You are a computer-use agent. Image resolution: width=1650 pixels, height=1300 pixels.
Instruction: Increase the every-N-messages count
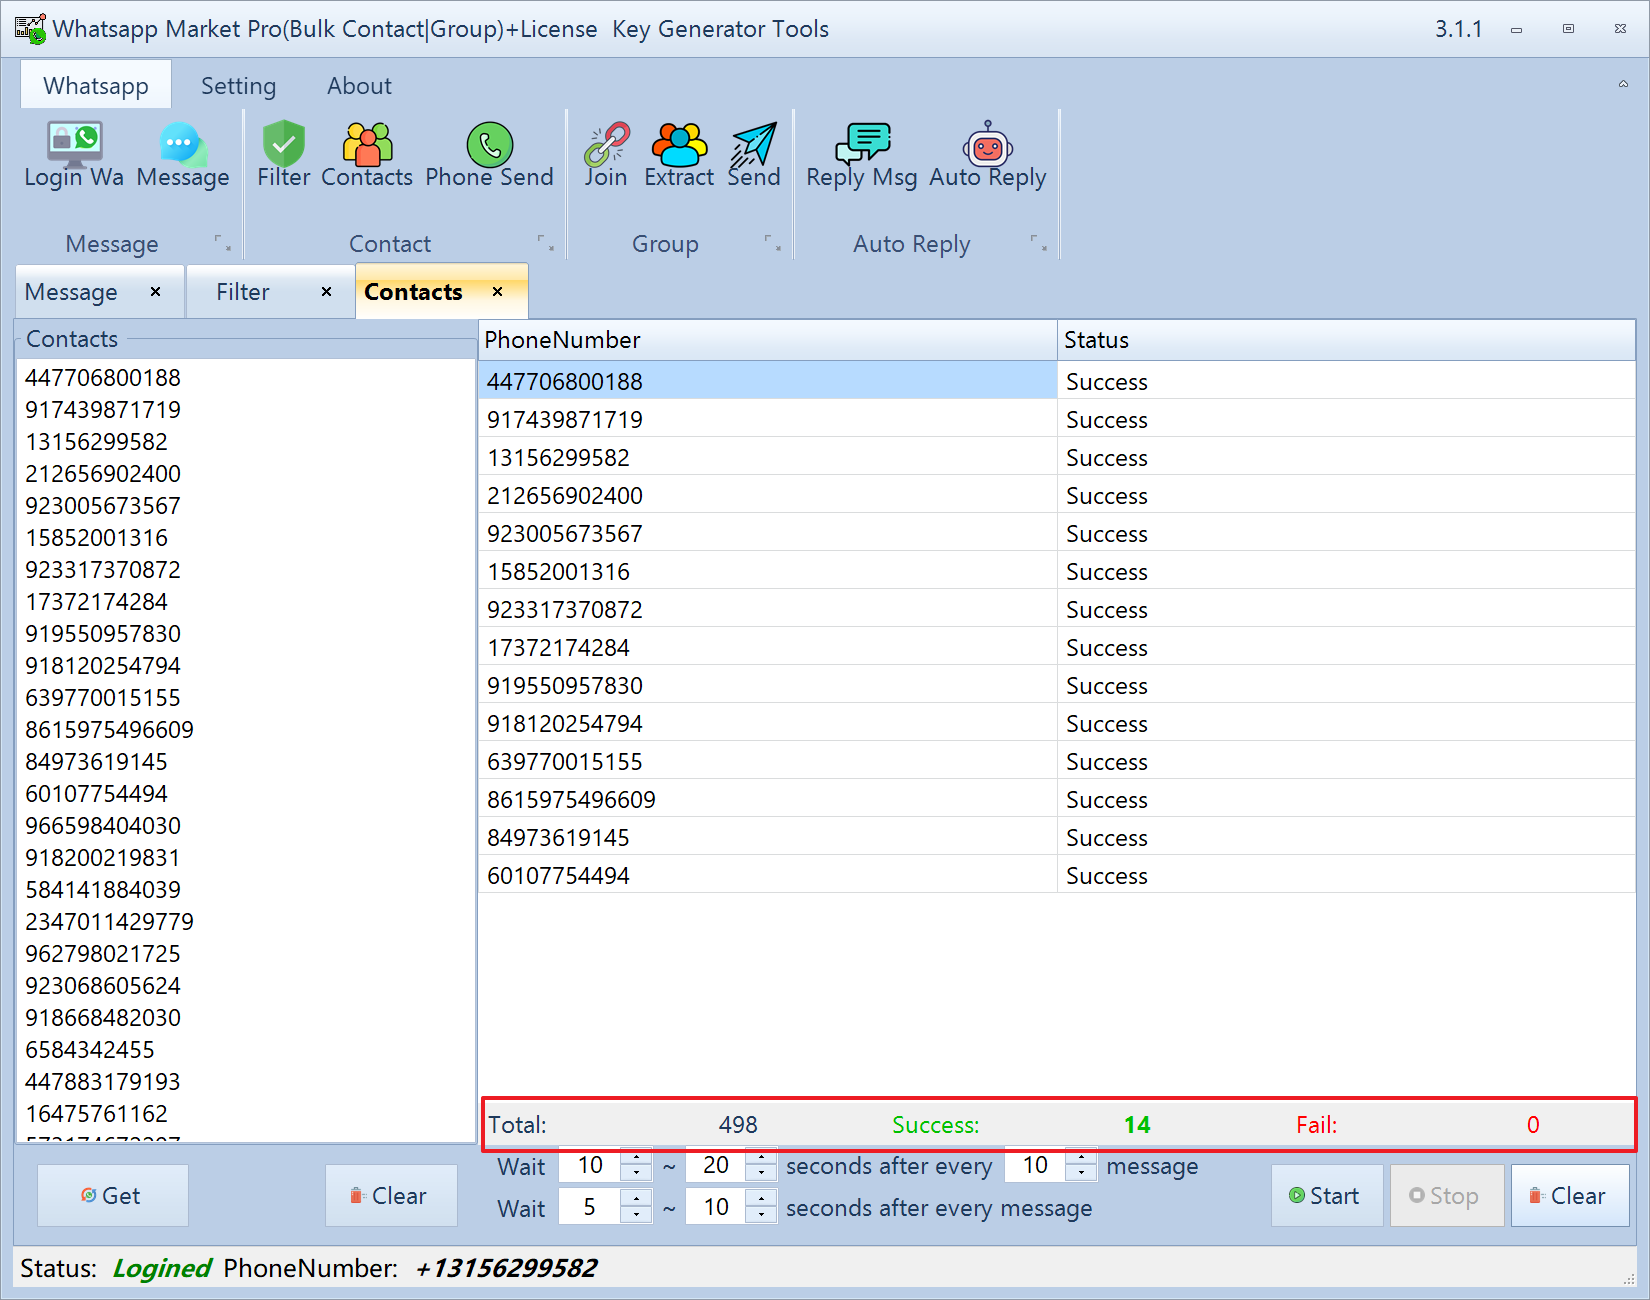coord(1081,1157)
